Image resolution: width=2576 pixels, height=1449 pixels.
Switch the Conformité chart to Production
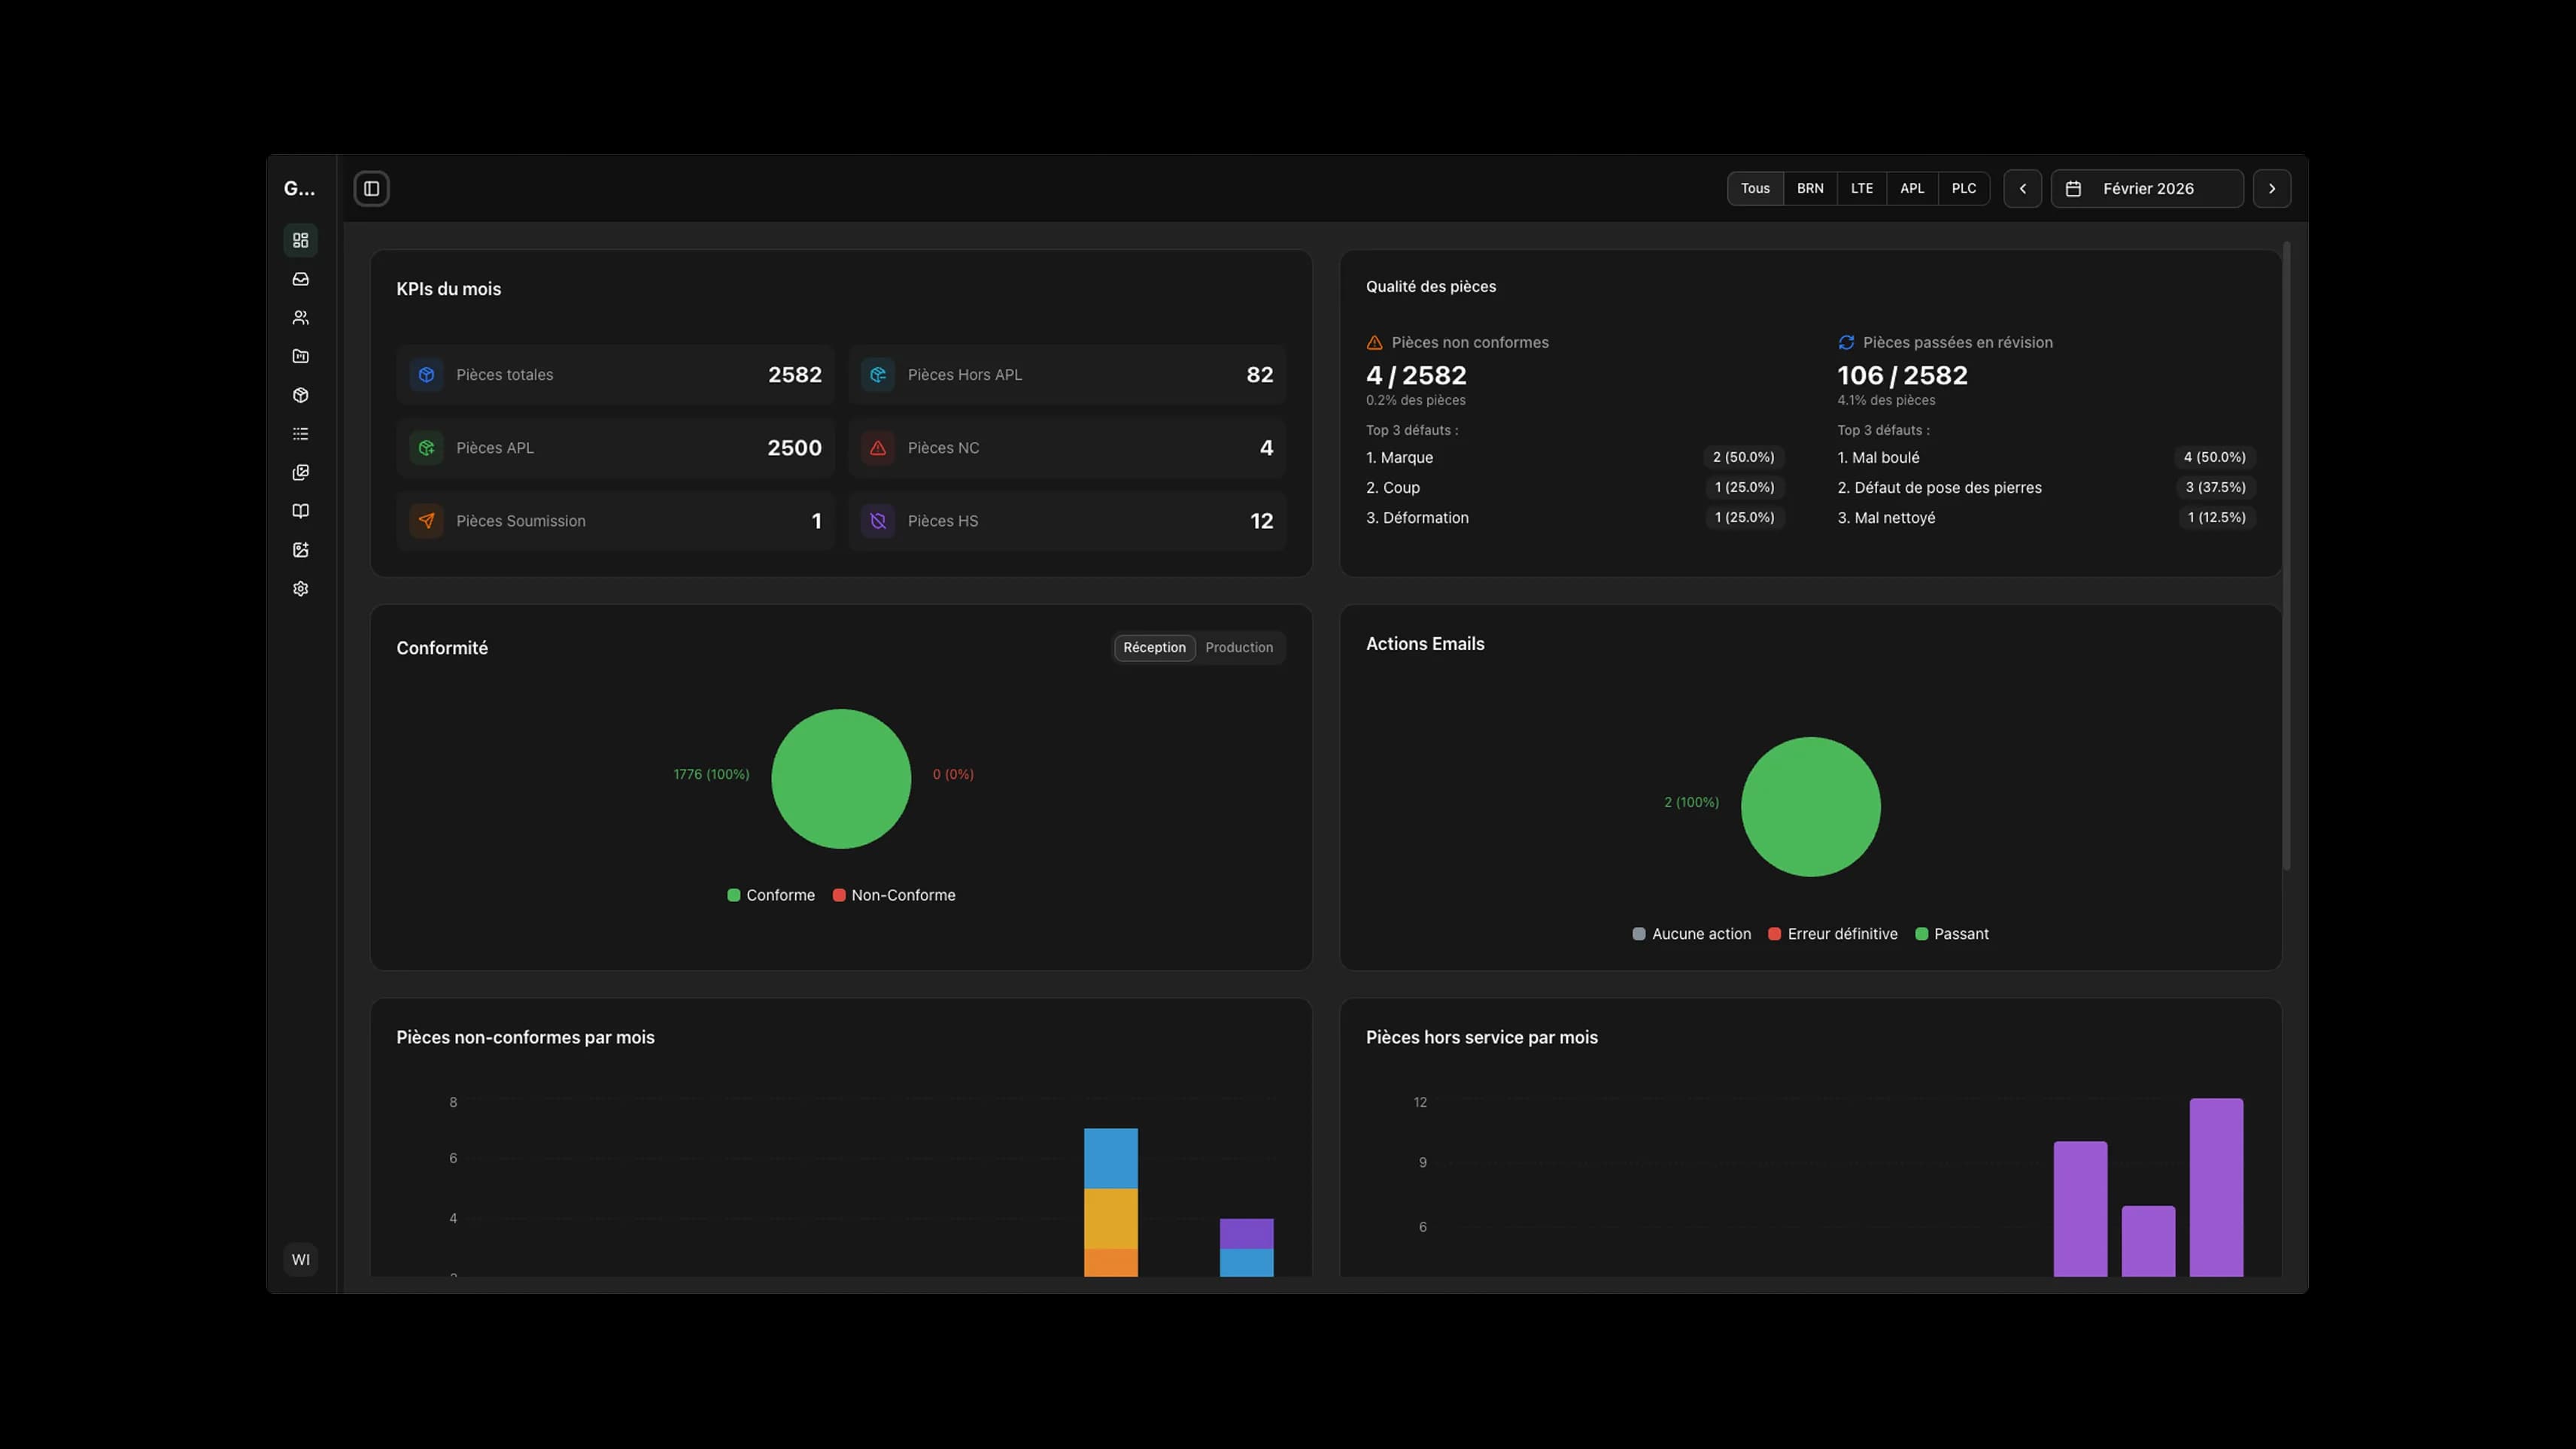(x=1238, y=648)
